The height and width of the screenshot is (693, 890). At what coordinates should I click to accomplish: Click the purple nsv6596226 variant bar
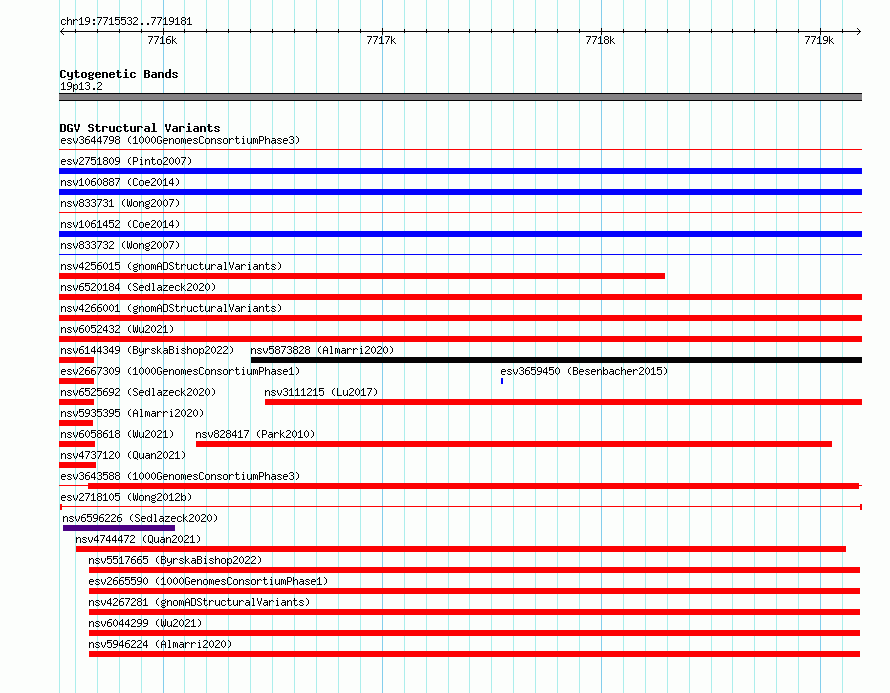coord(119,528)
